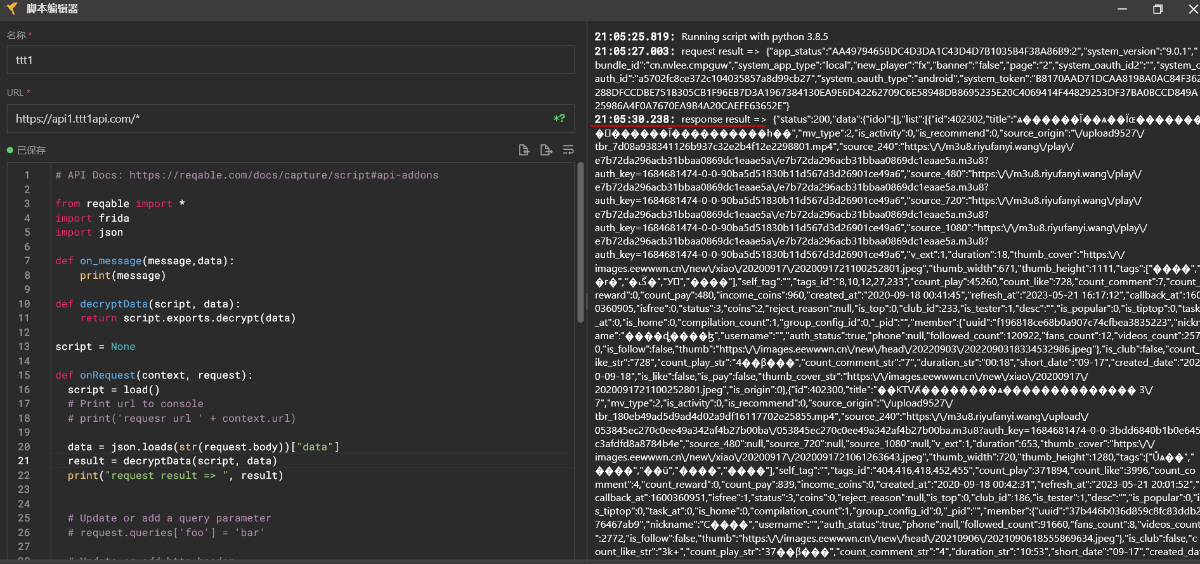1200x564 pixels.
Task: Click the '# Print url to console' comment
Action: pyautogui.click(x=135, y=404)
